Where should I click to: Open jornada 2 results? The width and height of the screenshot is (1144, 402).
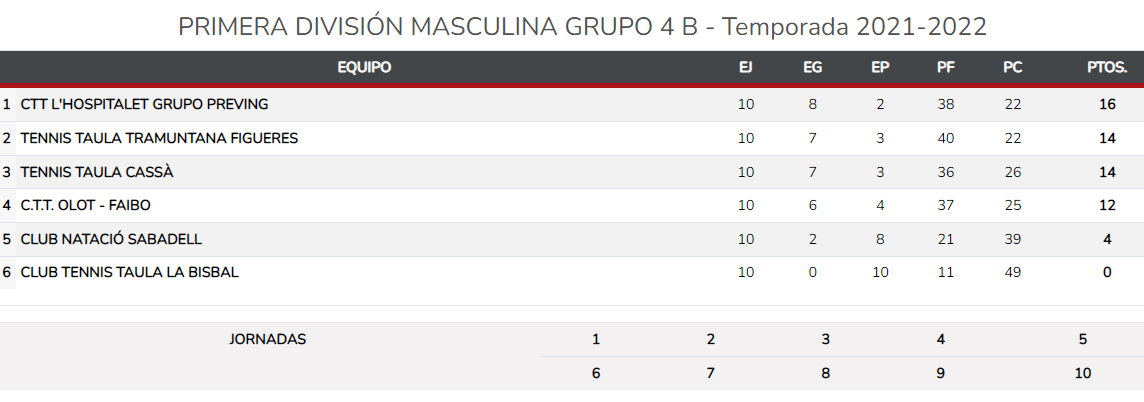(711, 340)
